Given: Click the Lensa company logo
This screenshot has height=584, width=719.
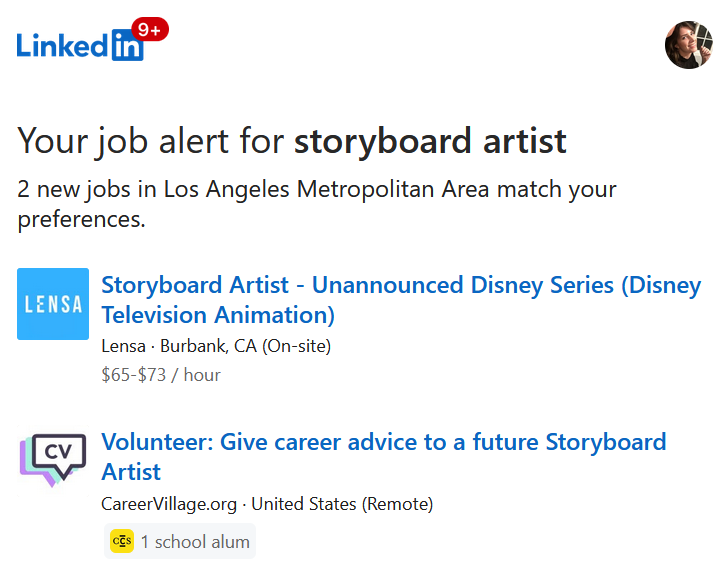Looking at the screenshot, I should pyautogui.click(x=53, y=304).
